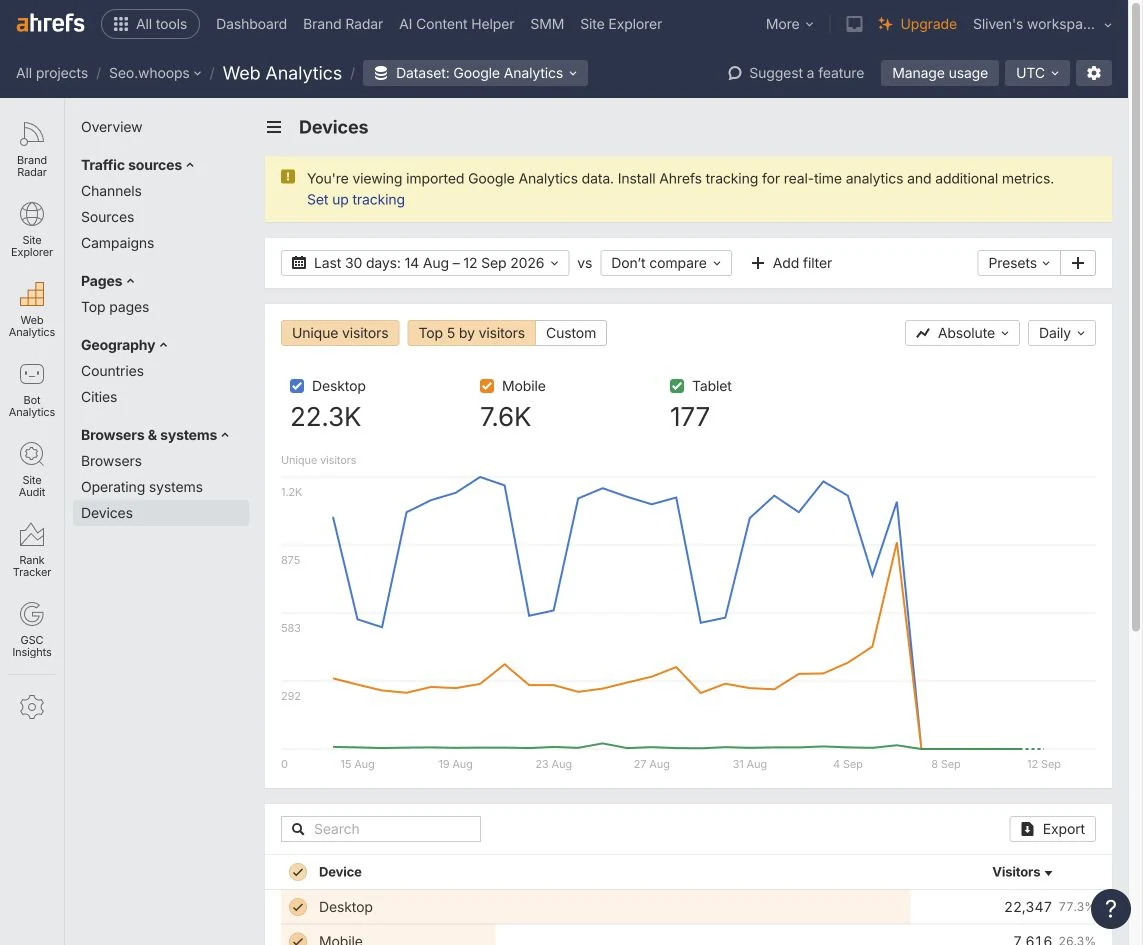Click the calendar icon in date picker
The height and width of the screenshot is (945, 1143).
pos(299,262)
